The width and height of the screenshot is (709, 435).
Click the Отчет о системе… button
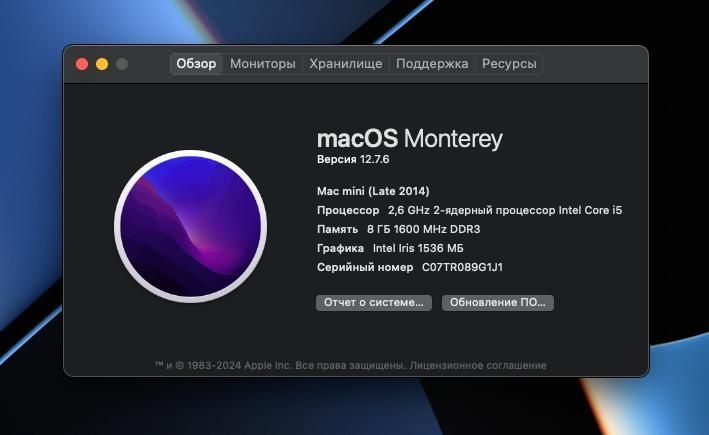coord(374,303)
